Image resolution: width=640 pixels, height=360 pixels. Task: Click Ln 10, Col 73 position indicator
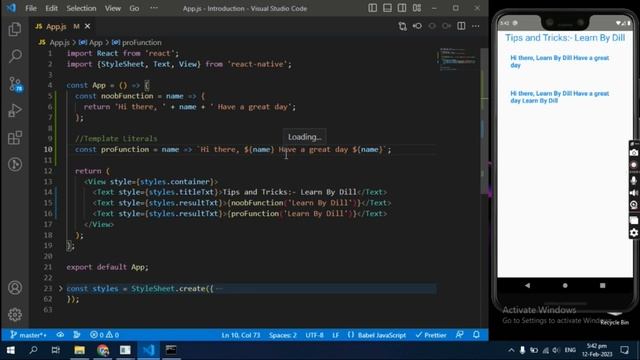240,335
